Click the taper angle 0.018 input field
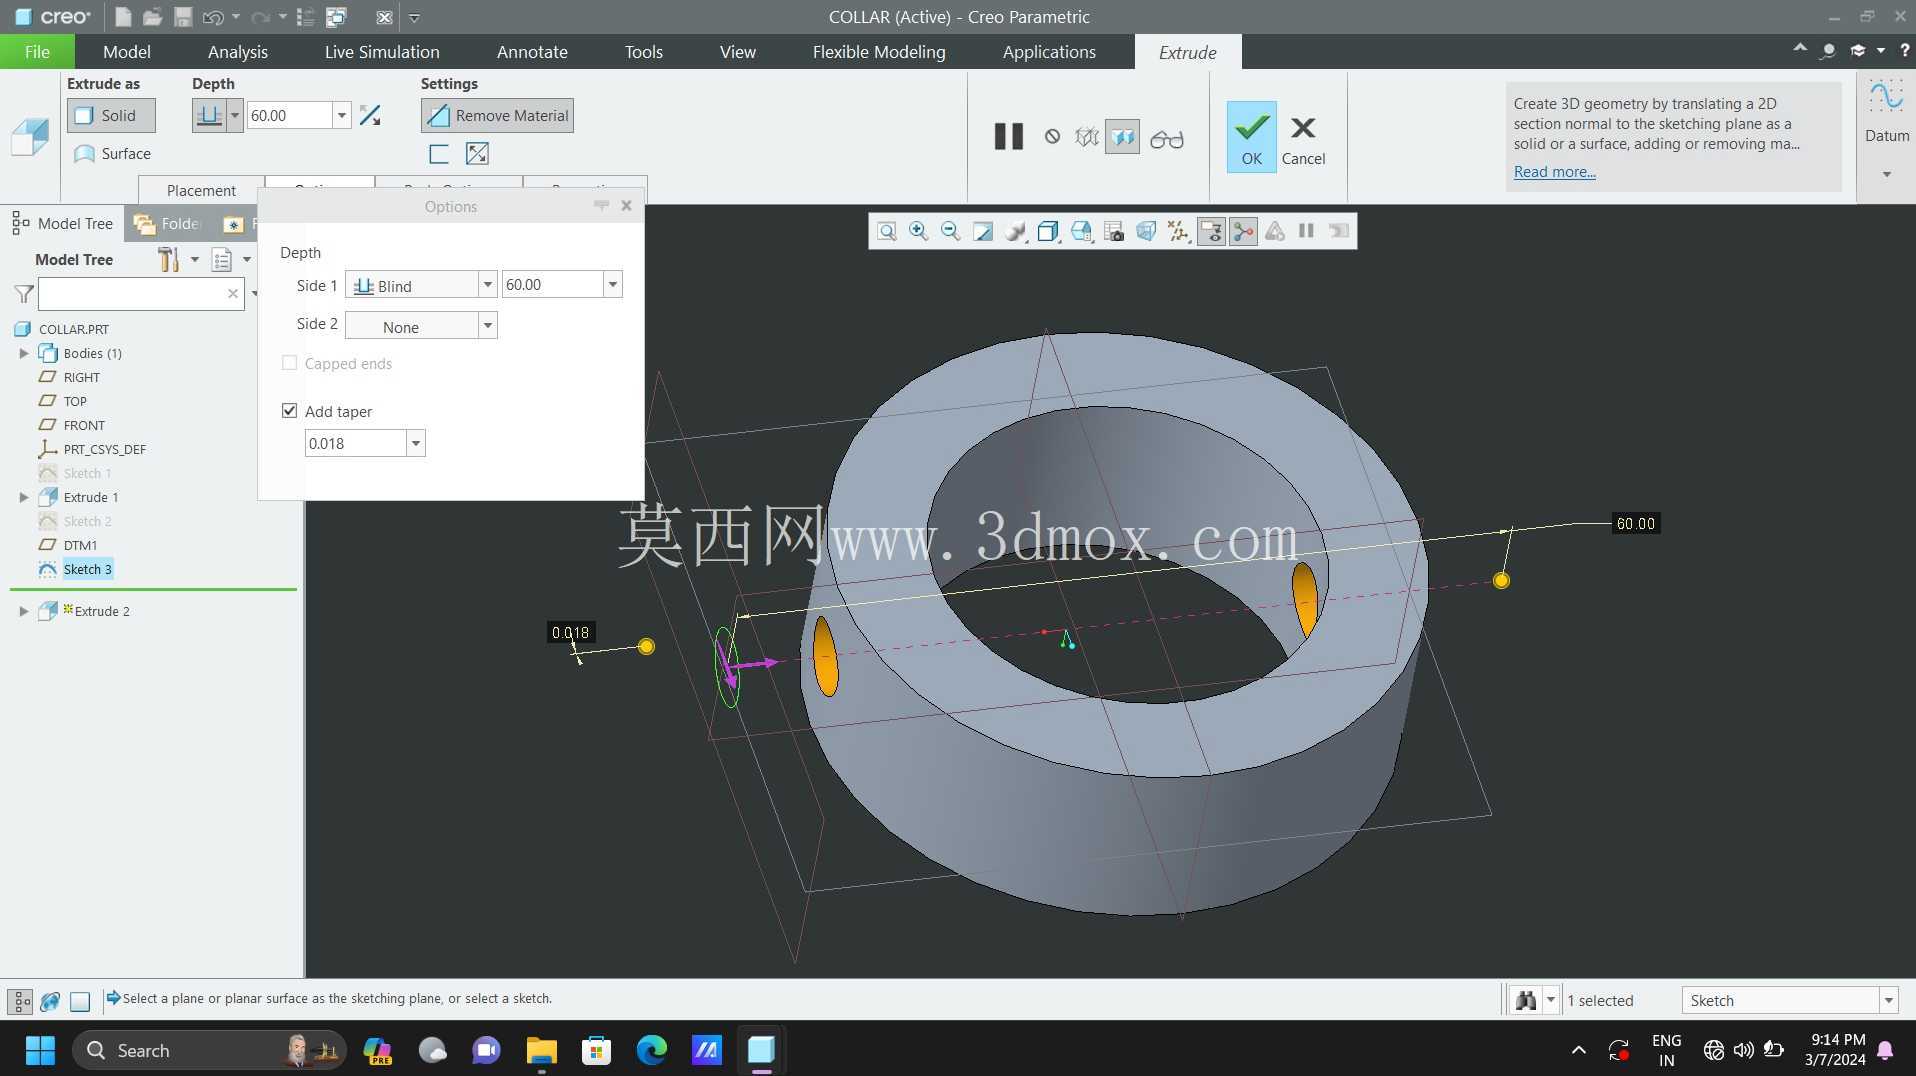 [355, 443]
